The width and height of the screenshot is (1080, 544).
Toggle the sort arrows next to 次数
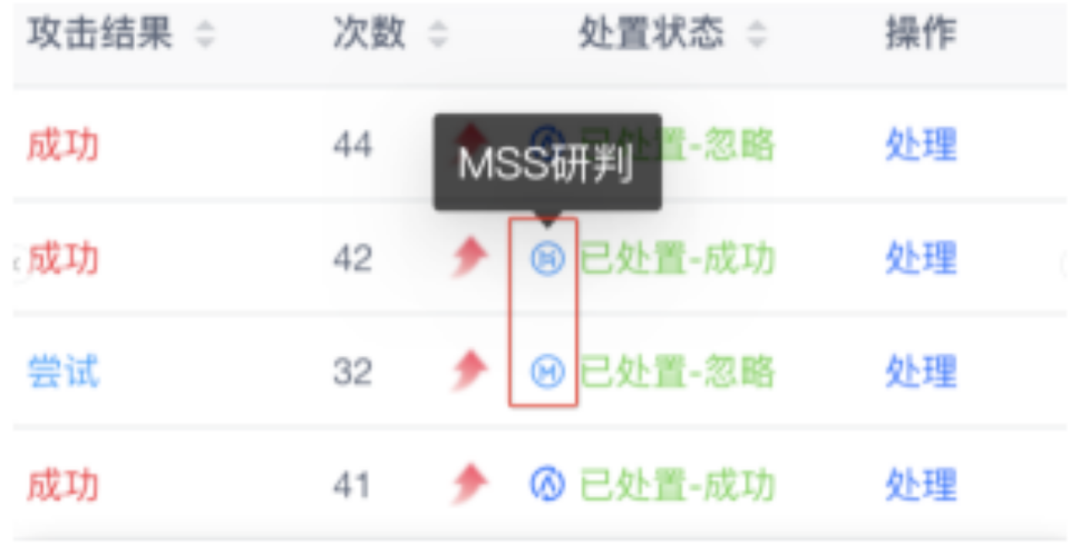[x=438, y=34]
